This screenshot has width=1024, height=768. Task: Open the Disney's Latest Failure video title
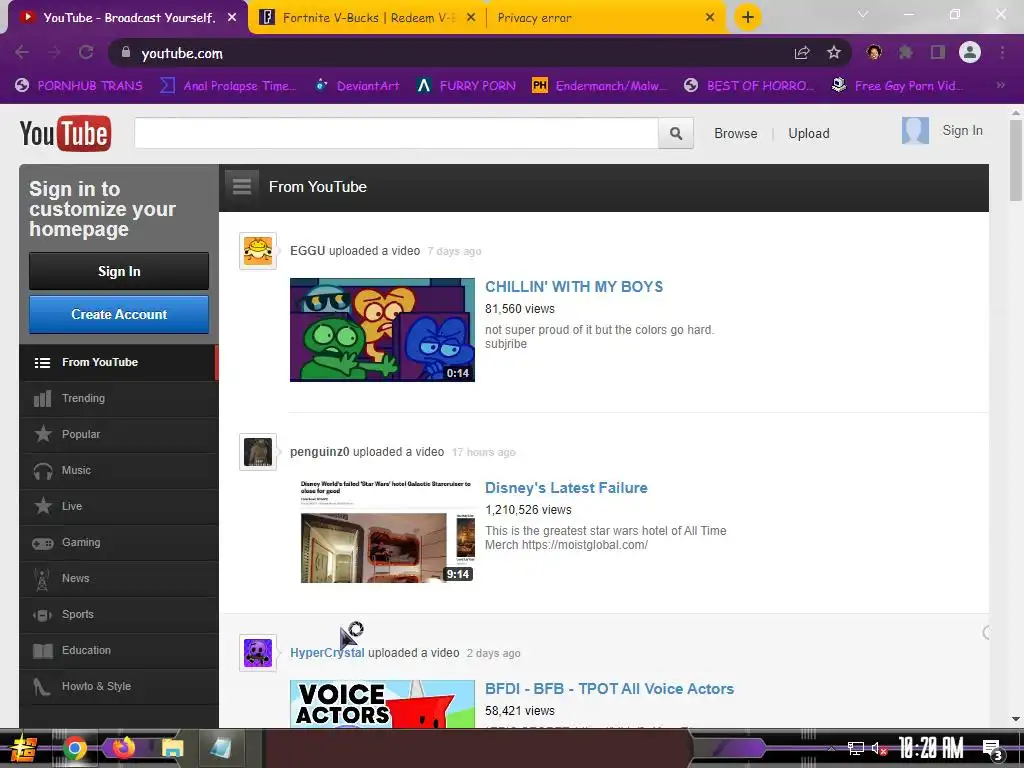click(x=566, y=488)
